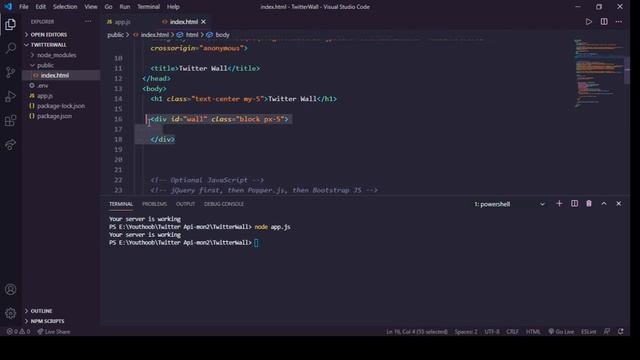This screenshot has height=360, width=640.
Task: Click the public breadcrumb segment
Action: (x=116, y=35)
